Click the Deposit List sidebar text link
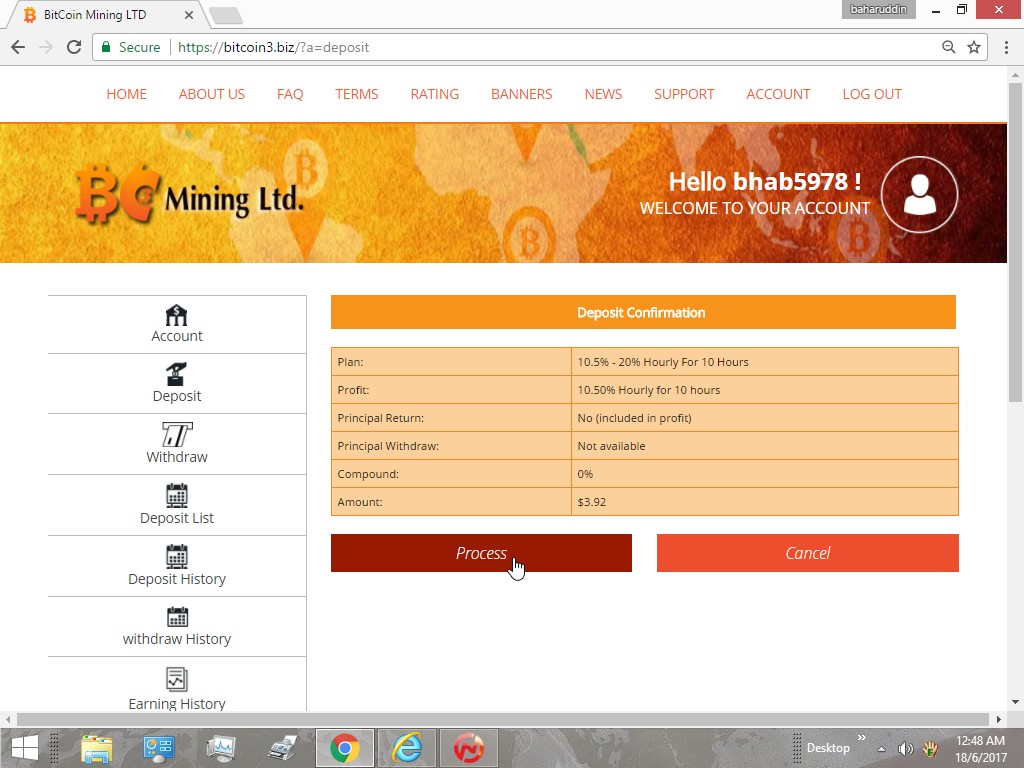This screenshot has height=768, width=1024. point(177,518)
